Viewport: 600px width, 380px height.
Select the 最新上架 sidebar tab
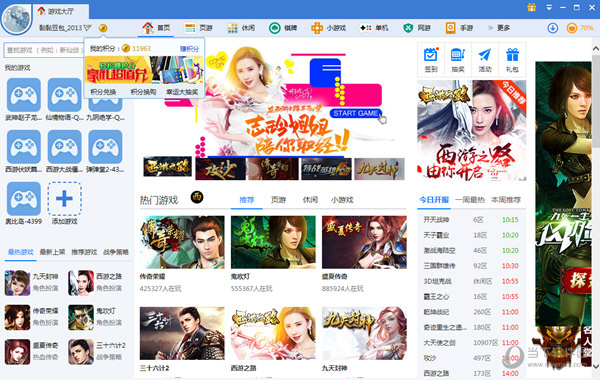[52, 252]
